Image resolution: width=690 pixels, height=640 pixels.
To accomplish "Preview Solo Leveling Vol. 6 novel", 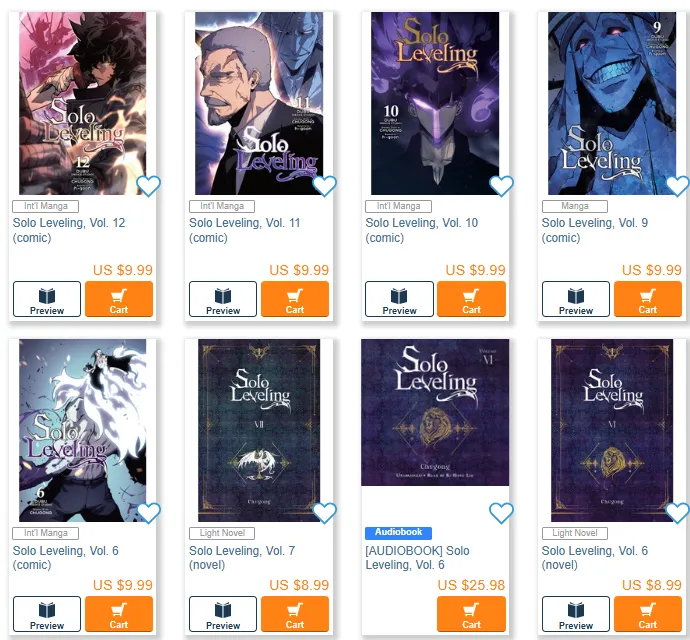I will click(x=576, y=614).
